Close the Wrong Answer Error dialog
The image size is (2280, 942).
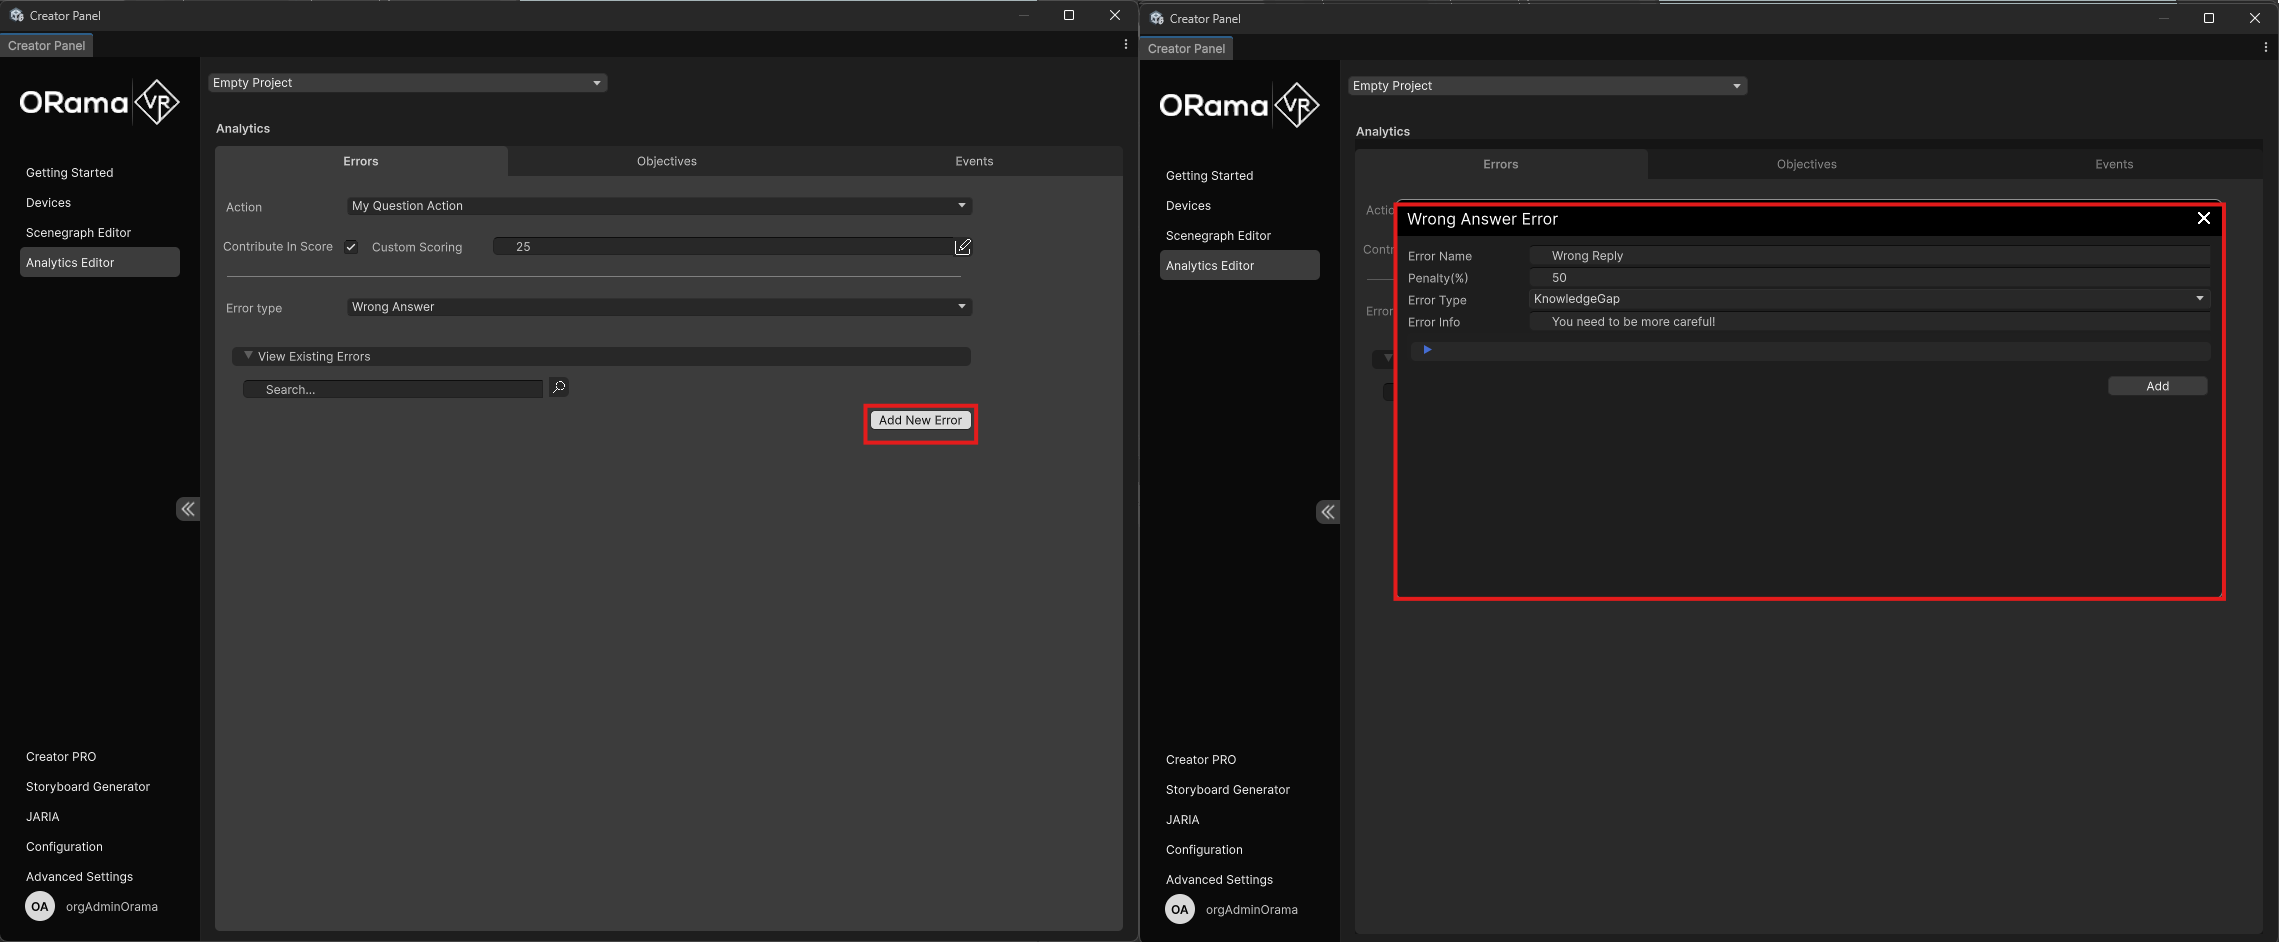coord(2203,218)
